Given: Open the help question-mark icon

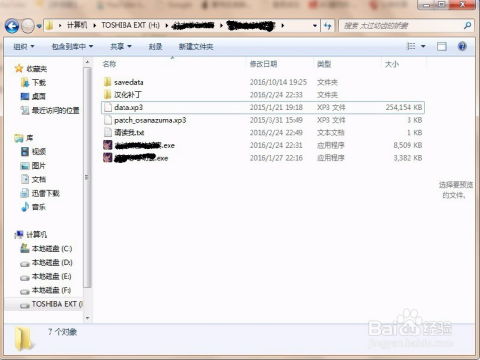Looking at the screenshot, I should (x=462, y=46).
